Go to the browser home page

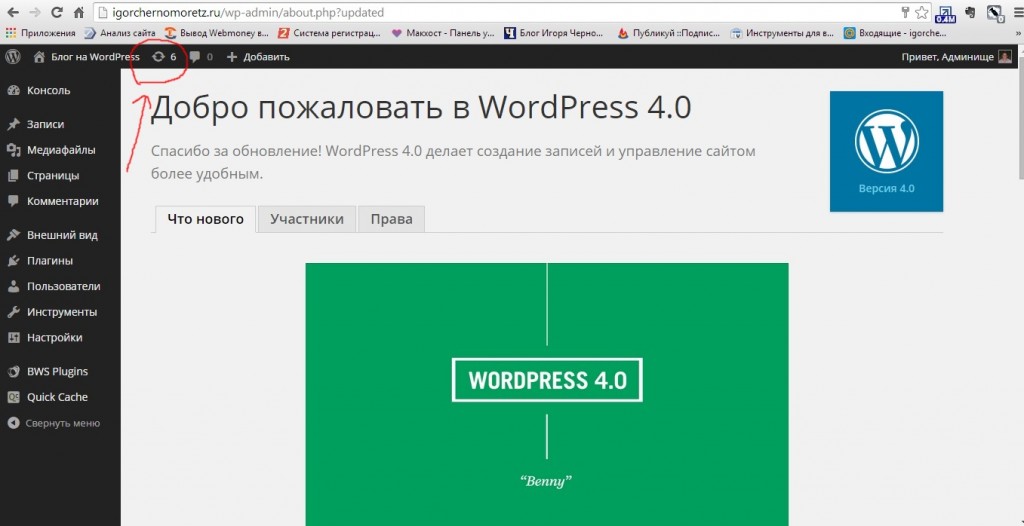pos(78,12)
